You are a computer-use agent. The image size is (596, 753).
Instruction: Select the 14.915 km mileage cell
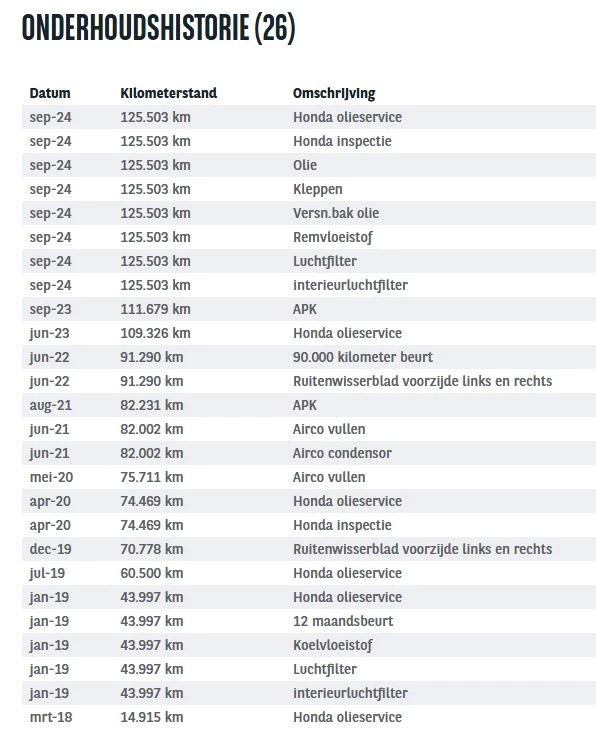[x=152, y=717]
